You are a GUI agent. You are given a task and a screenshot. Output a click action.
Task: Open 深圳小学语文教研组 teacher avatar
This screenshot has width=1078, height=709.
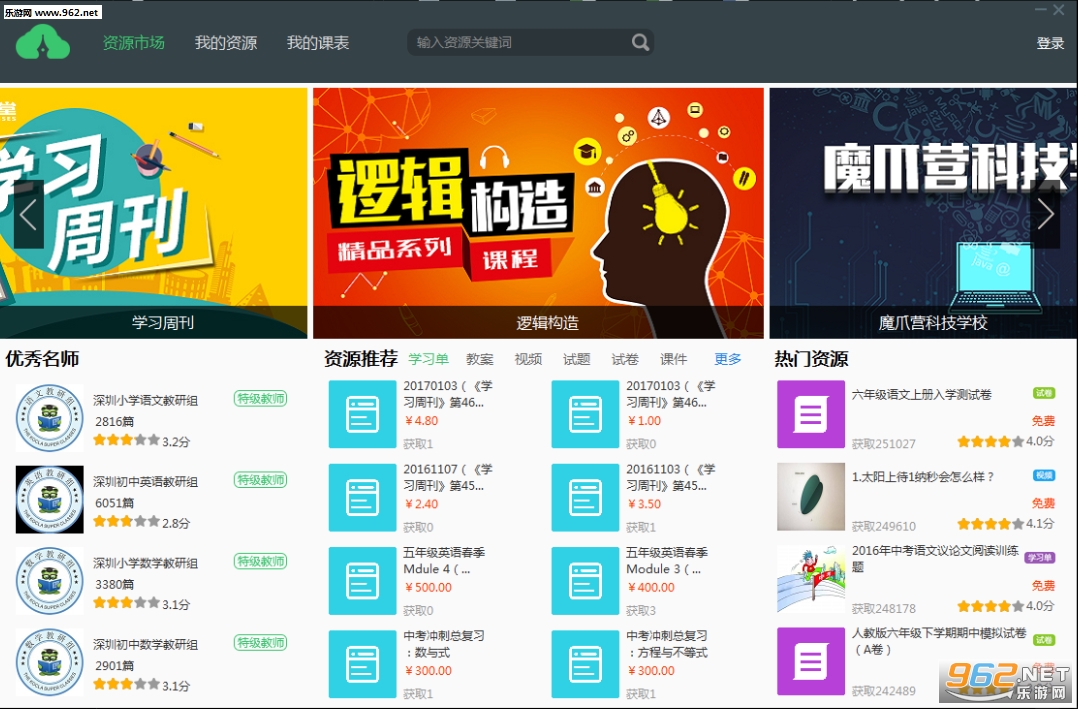[50, 417]
